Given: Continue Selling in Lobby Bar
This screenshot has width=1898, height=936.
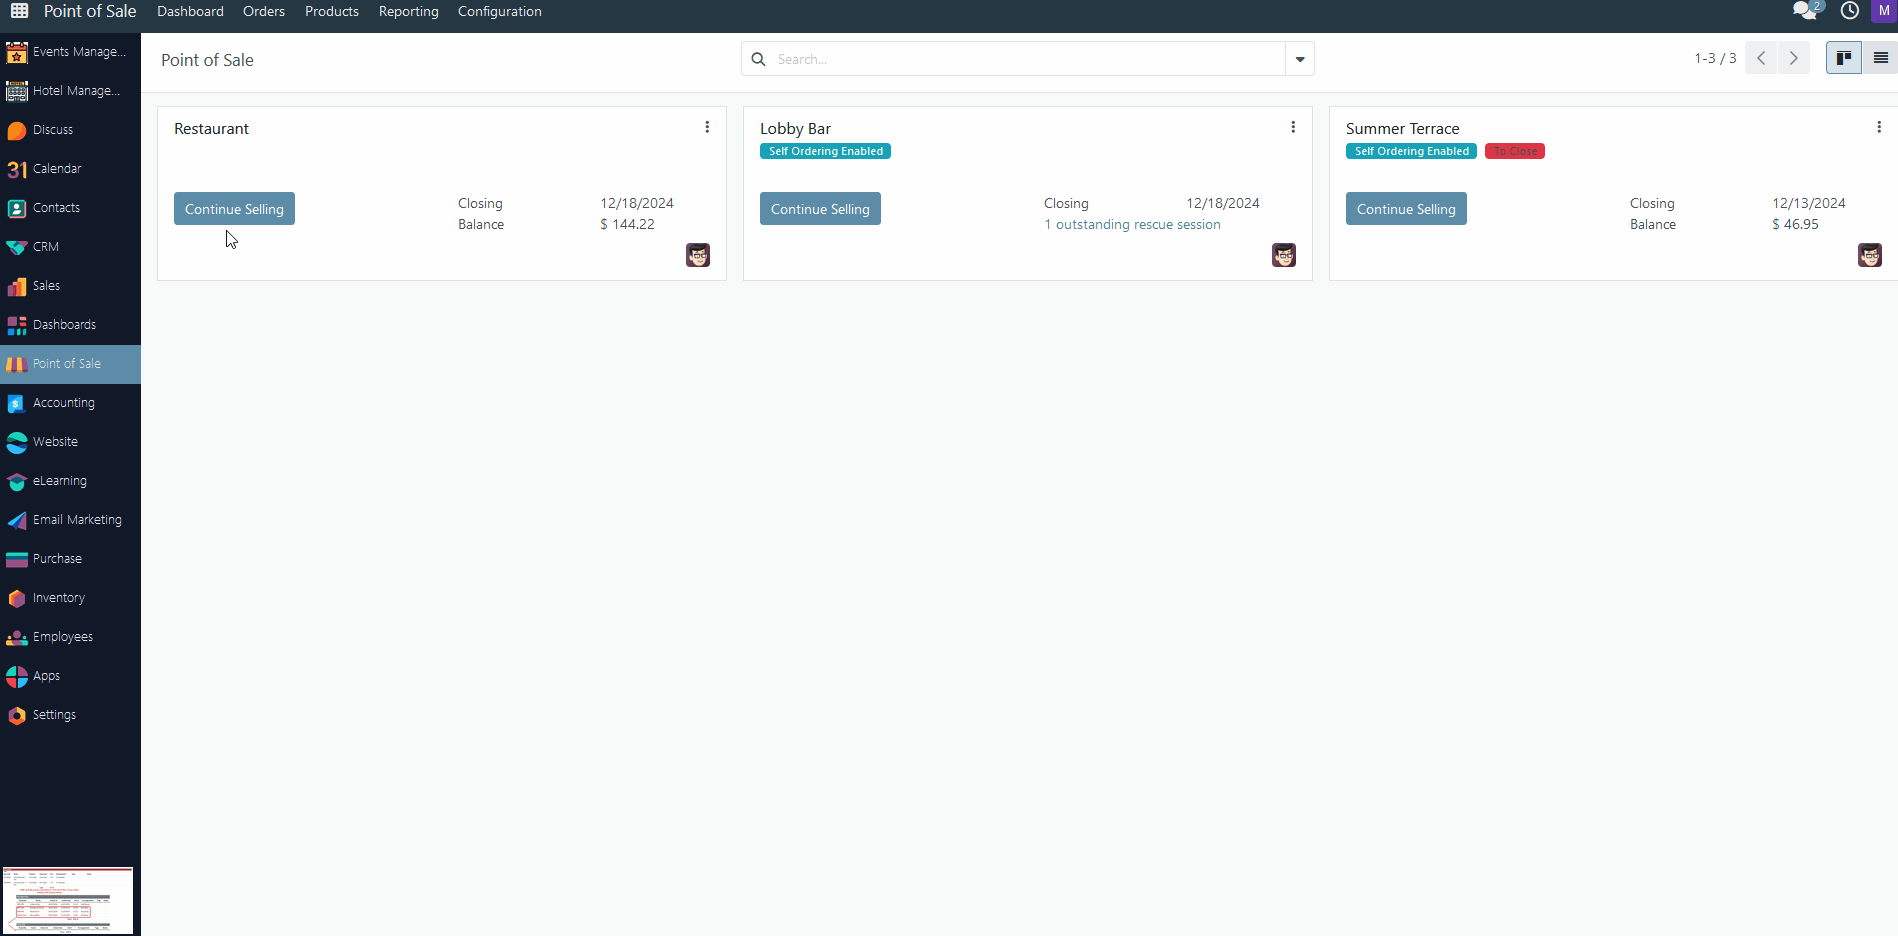Looking at the screenshot, I should tap(820, 209).
